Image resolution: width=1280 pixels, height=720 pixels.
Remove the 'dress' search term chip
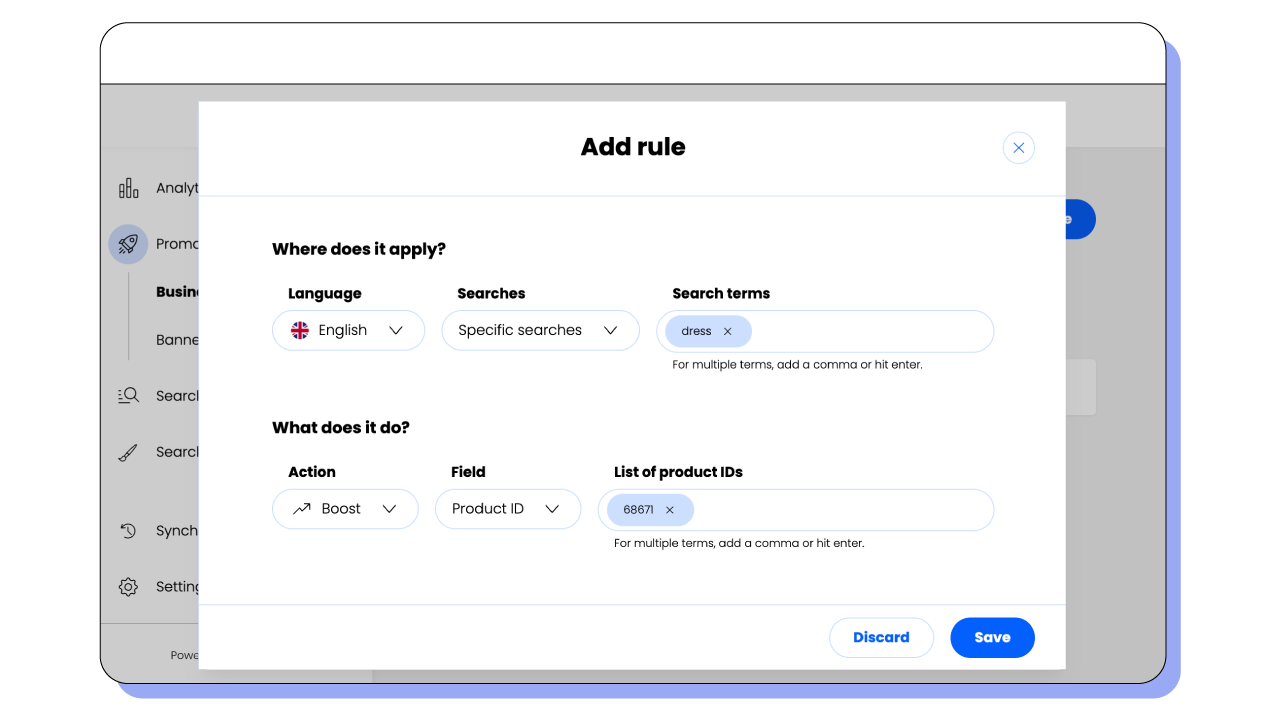click(727, 331)
